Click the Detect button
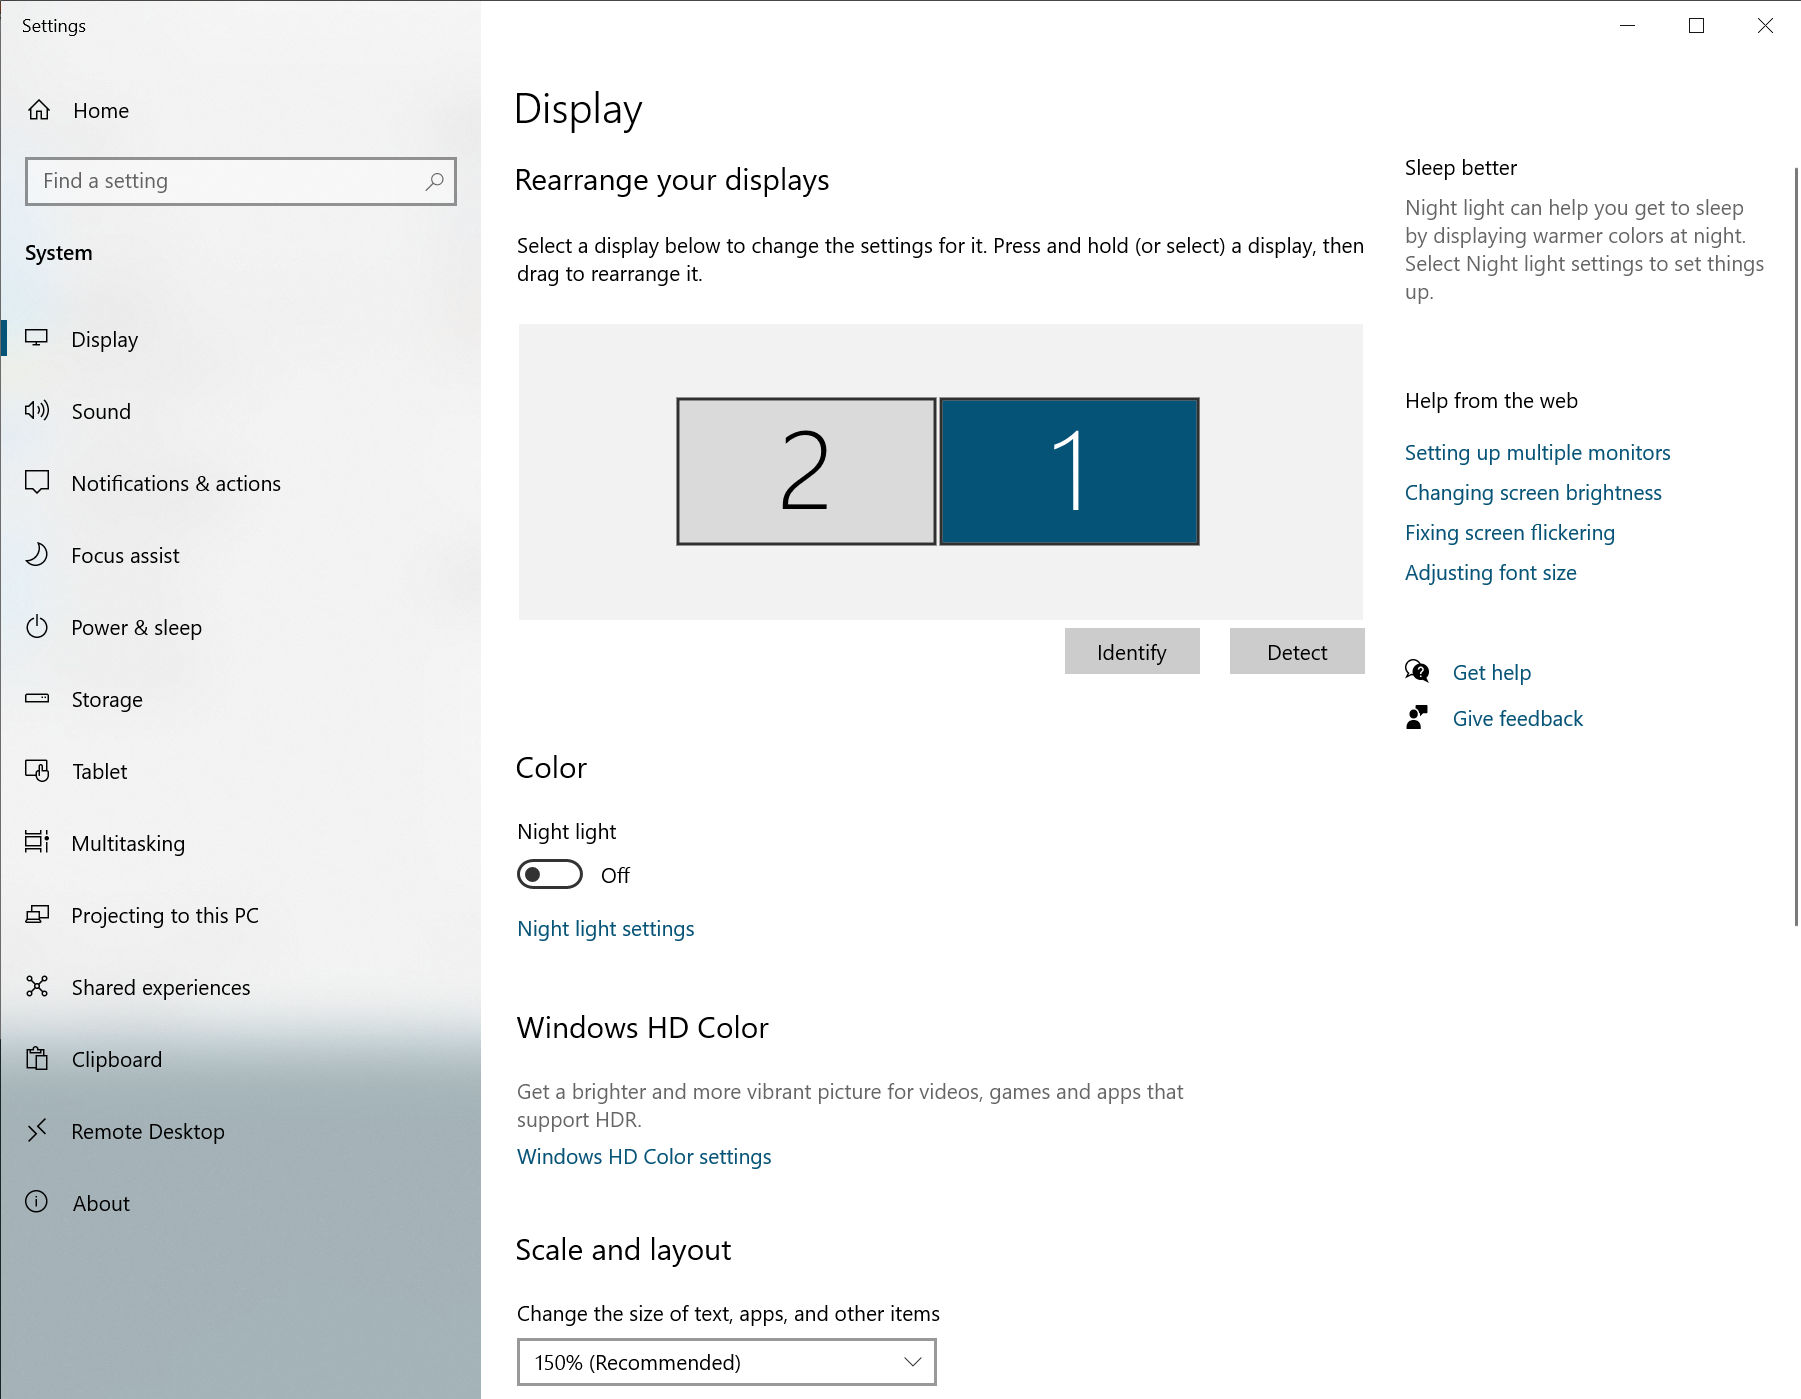This screenshot has width=1801, height=1399. coord(1296,651)
